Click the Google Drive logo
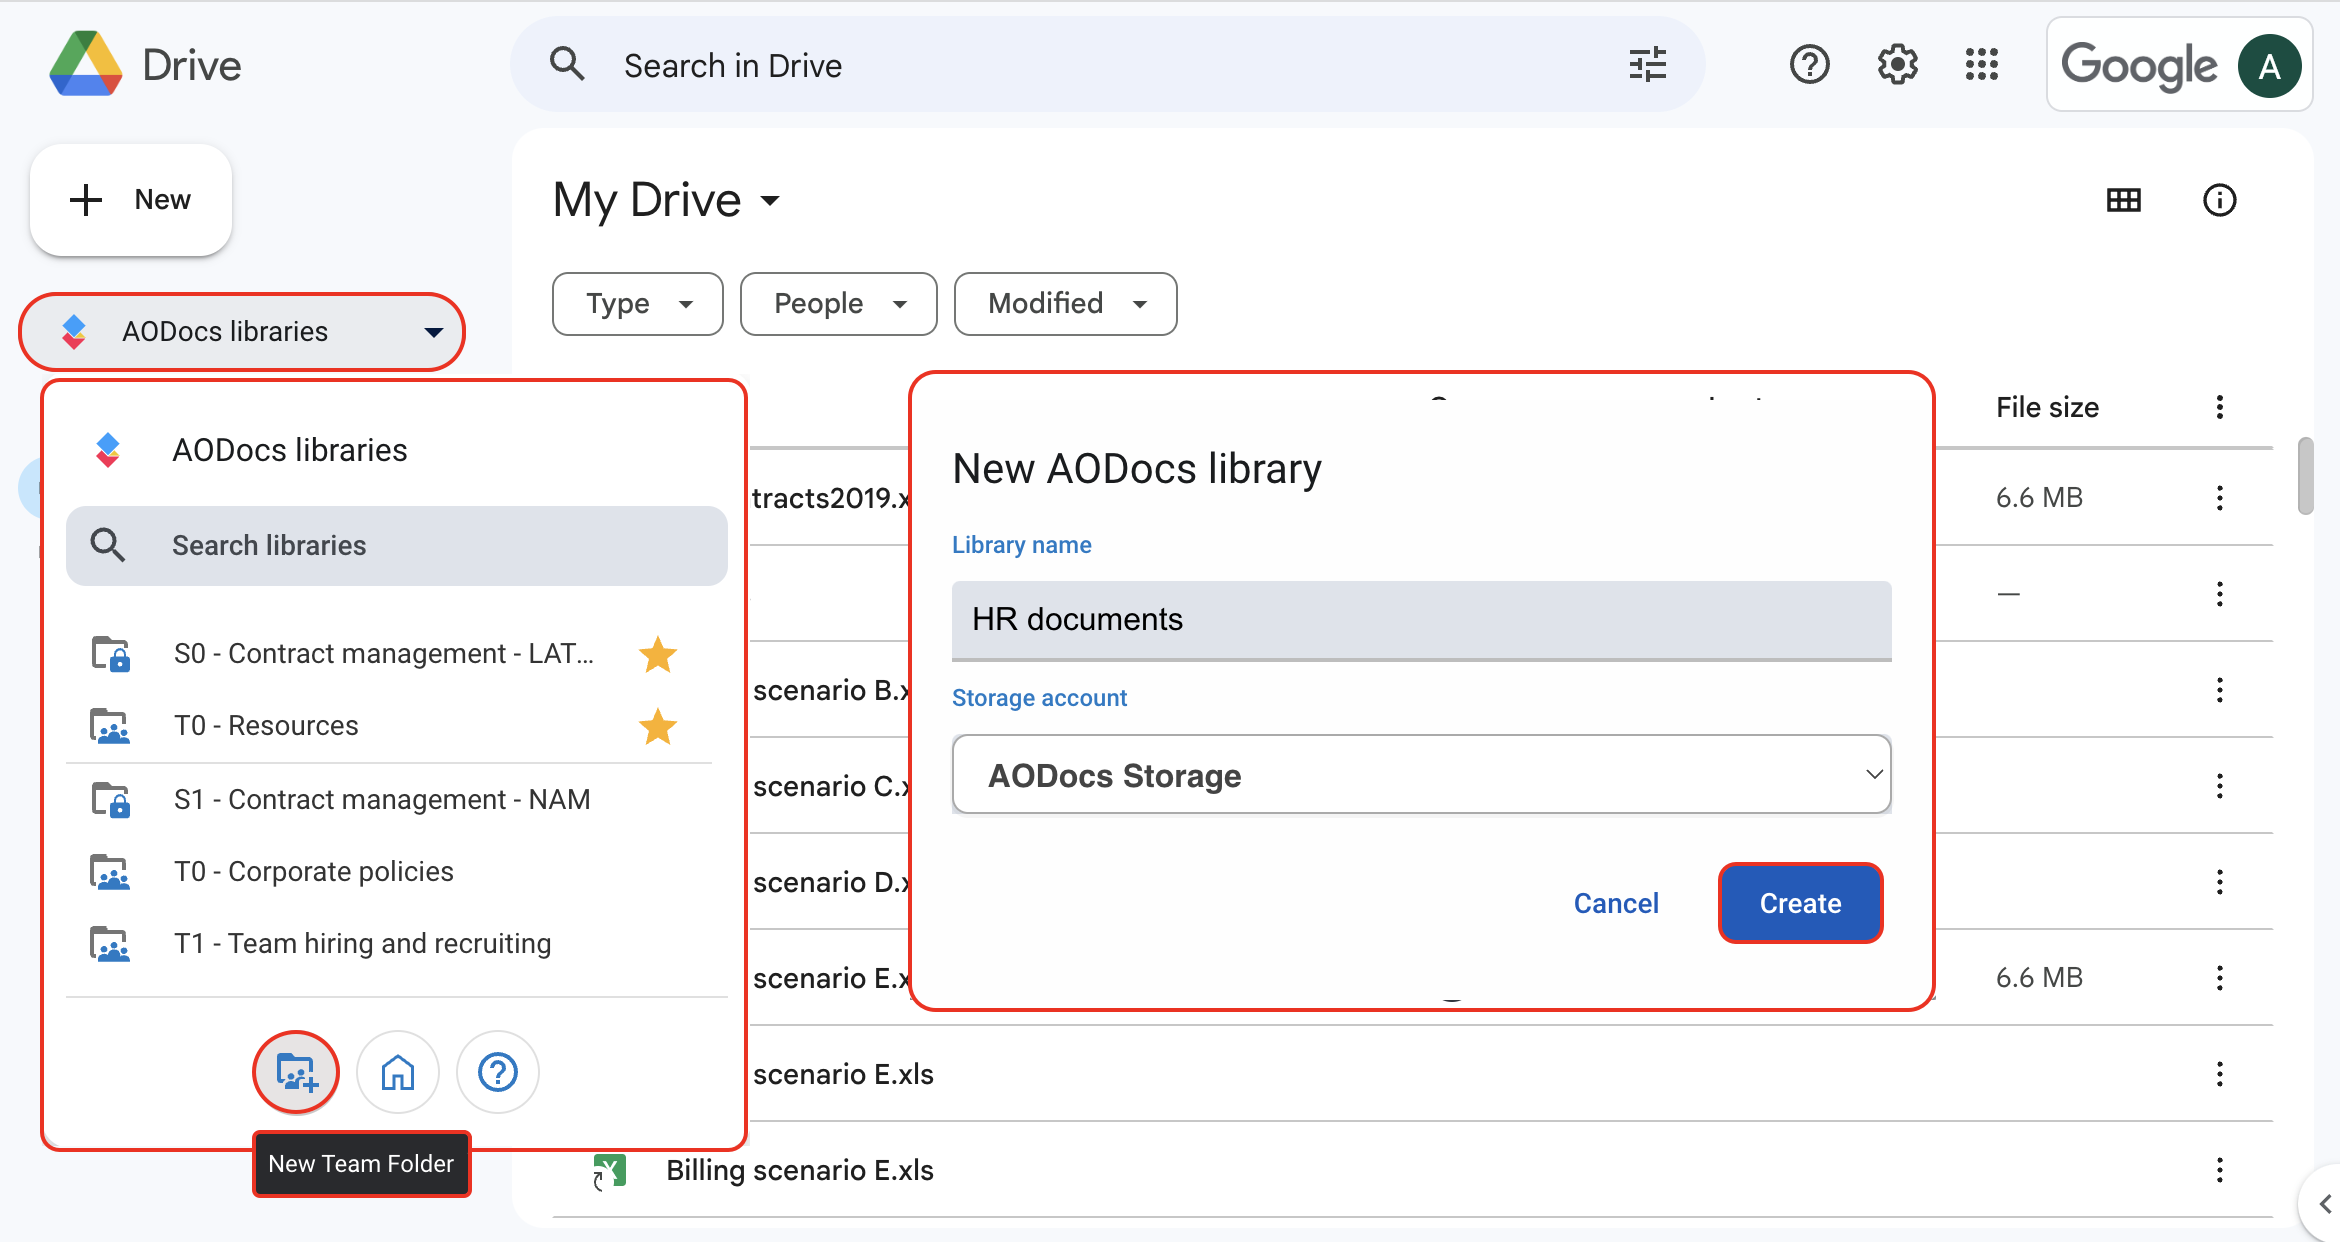This screenshot has width=2340, height=1242. point(86,65)
